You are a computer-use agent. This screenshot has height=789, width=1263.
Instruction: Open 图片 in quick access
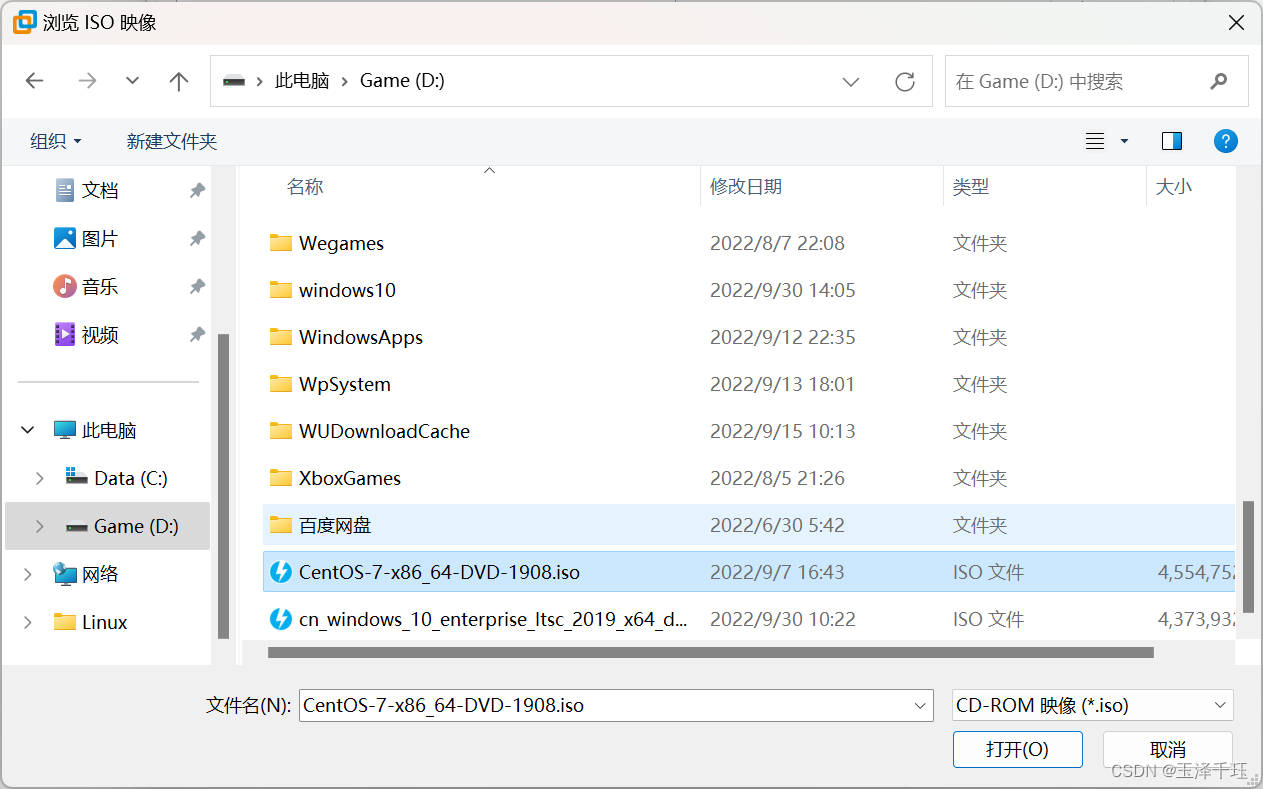pos(100,238)
